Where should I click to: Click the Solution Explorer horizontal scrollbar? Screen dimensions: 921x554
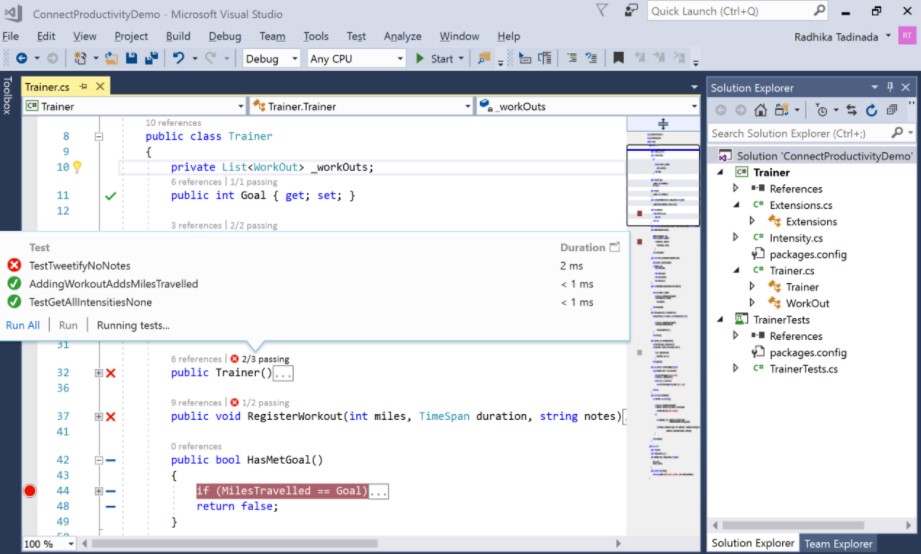coord(793,525)
